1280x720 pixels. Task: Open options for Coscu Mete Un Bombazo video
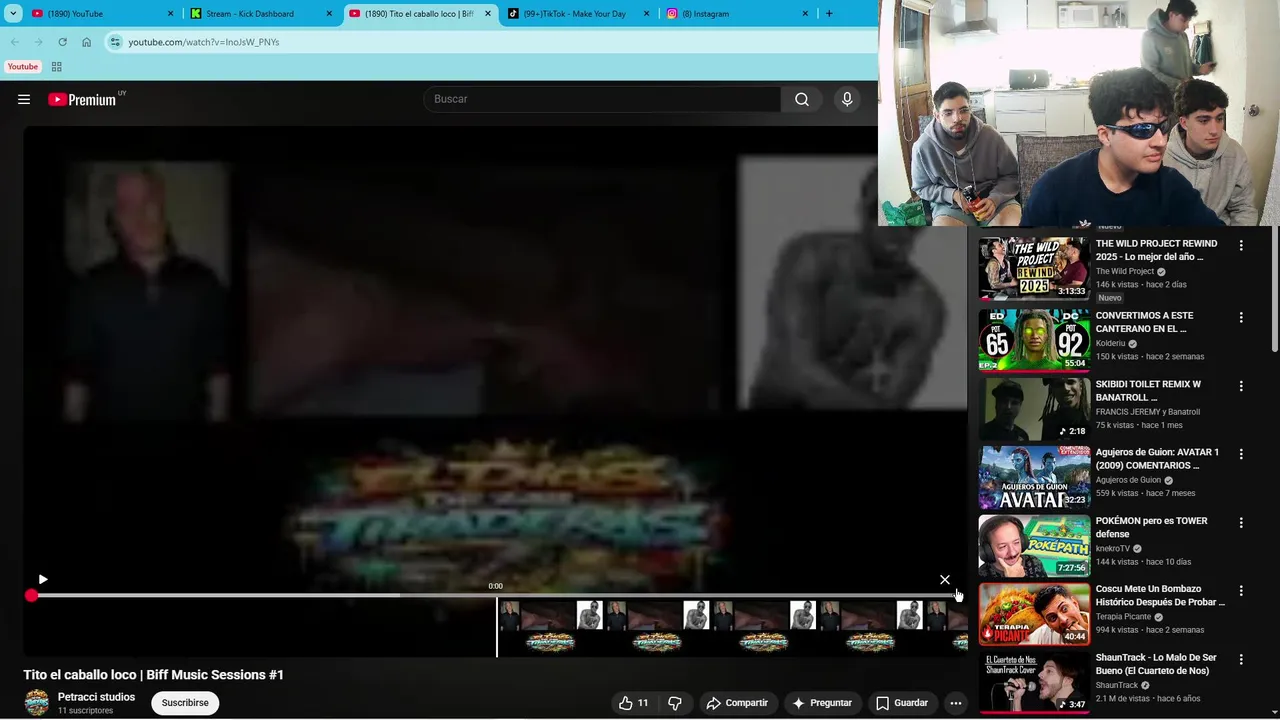pyautogui.click(x=1241, y=591)
